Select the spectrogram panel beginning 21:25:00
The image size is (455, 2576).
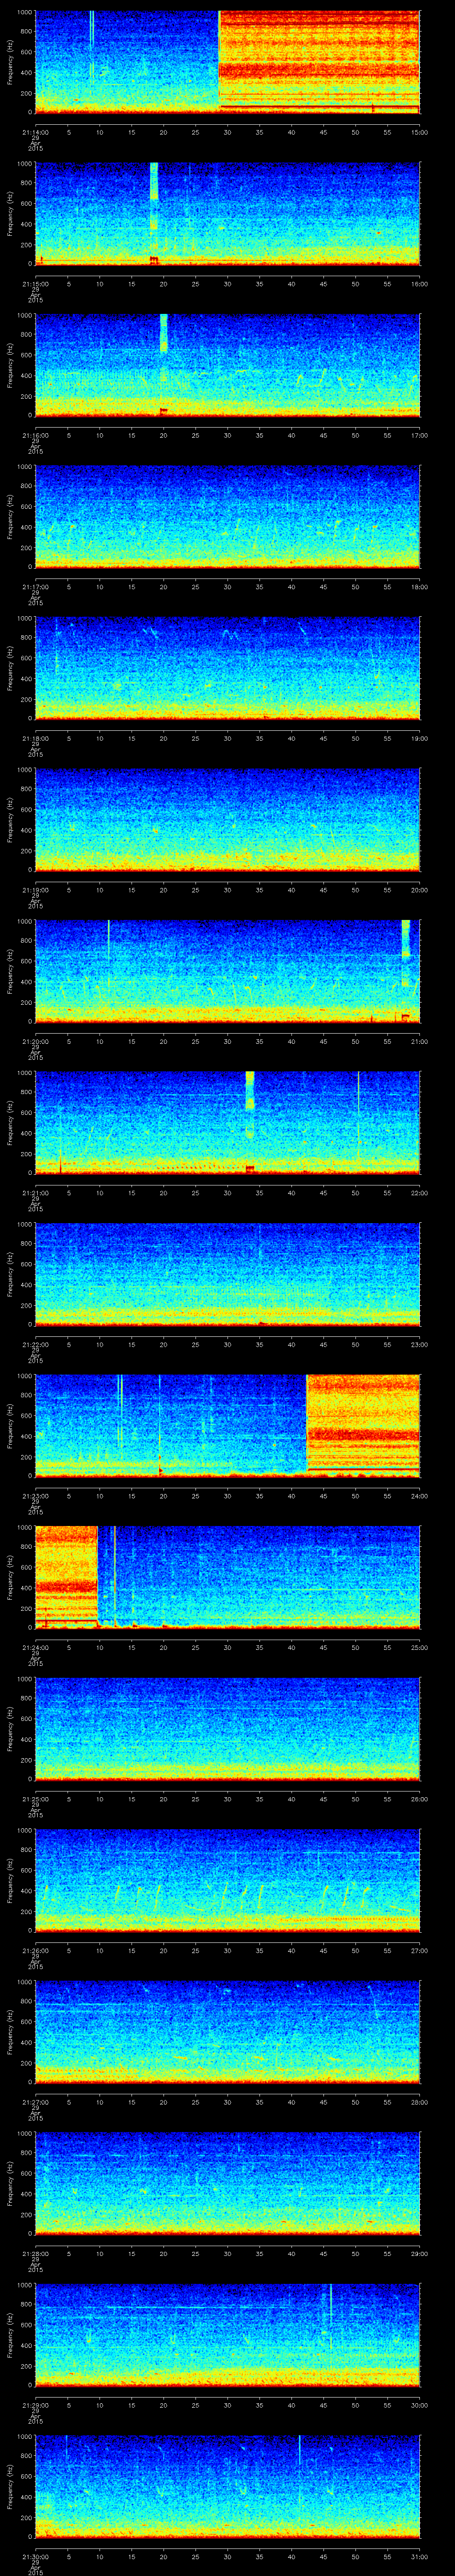tap(227, 1729)
